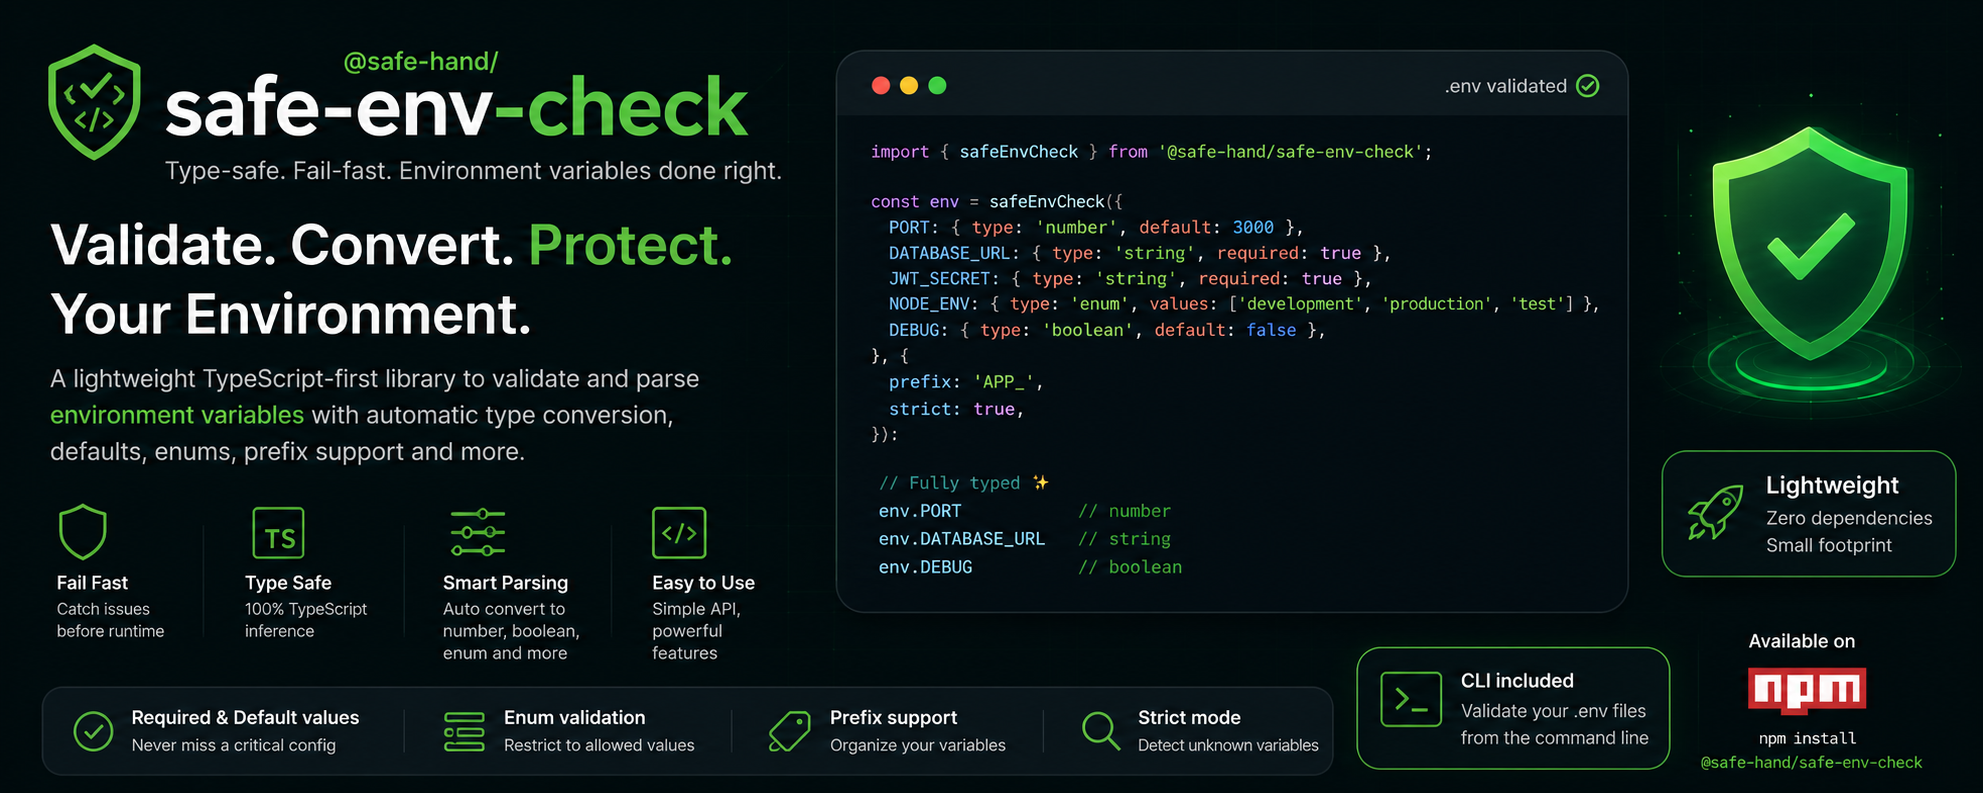Click 'Organize your variables' text

pos(917,745)
